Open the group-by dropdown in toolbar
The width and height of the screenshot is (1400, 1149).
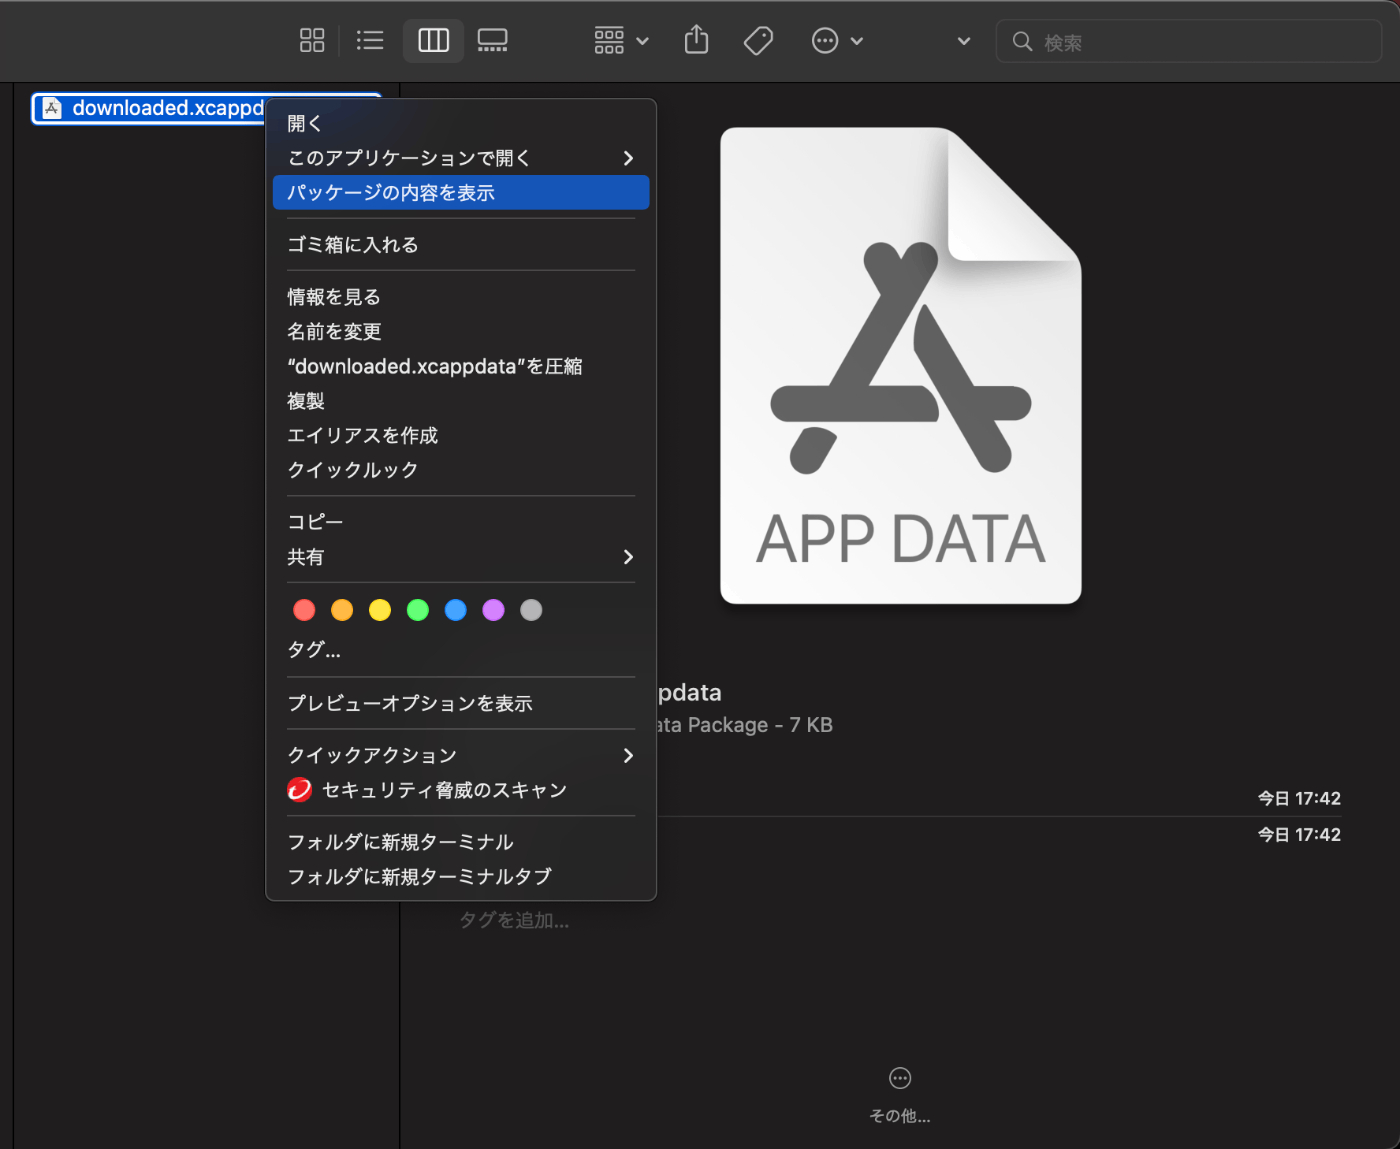(x=621, y=41)
